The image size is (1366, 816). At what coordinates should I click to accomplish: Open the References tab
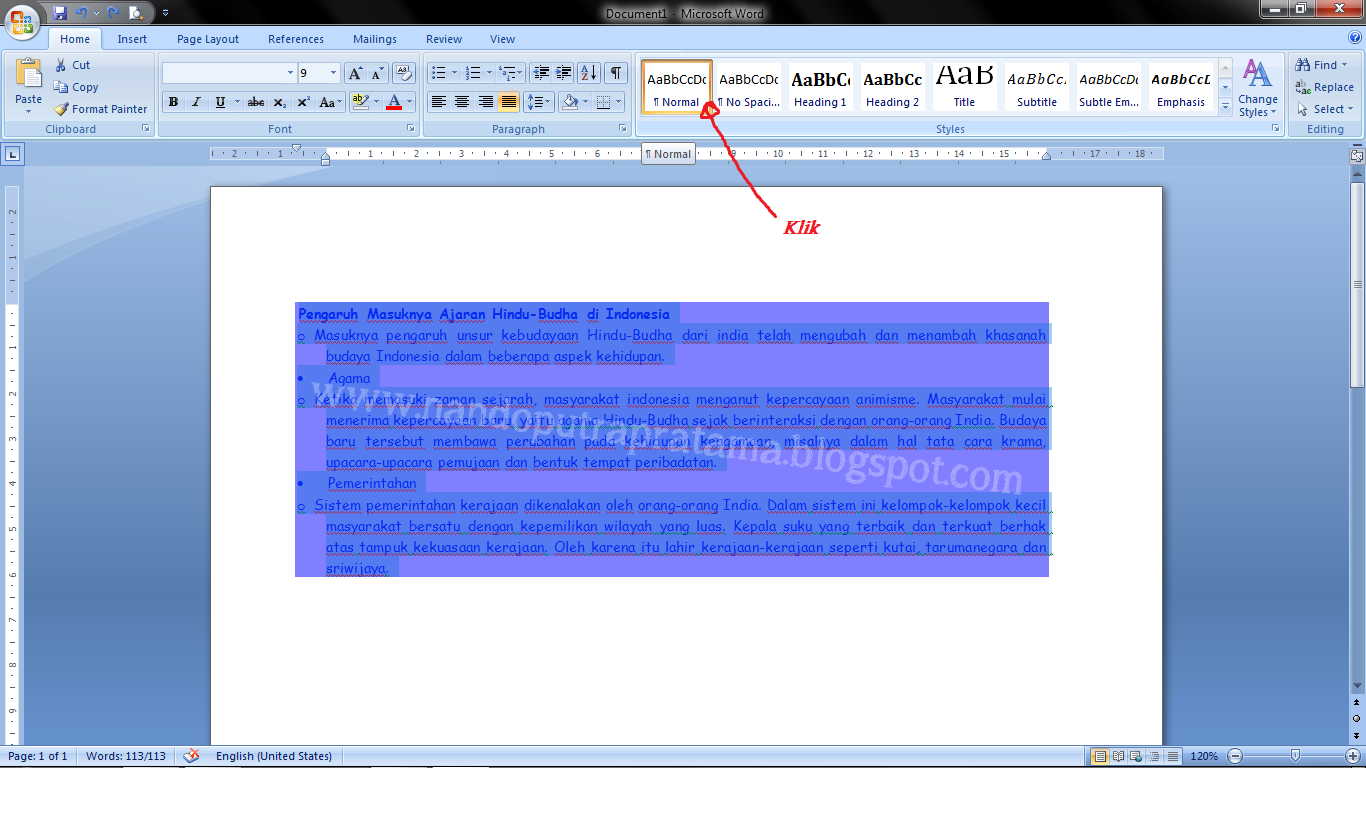(x=296, y=39)
